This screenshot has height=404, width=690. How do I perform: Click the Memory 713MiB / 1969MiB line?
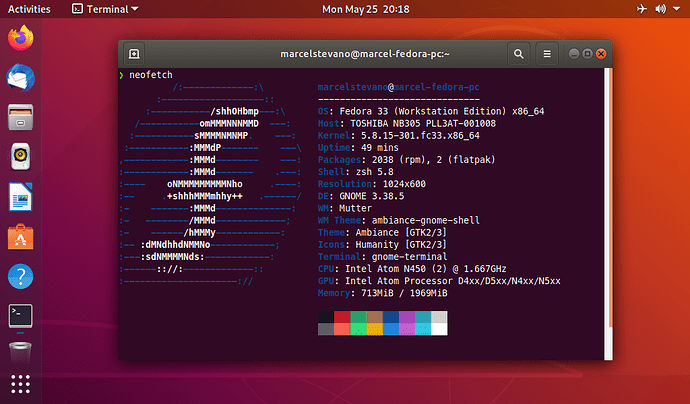click(x=382, y=293)
